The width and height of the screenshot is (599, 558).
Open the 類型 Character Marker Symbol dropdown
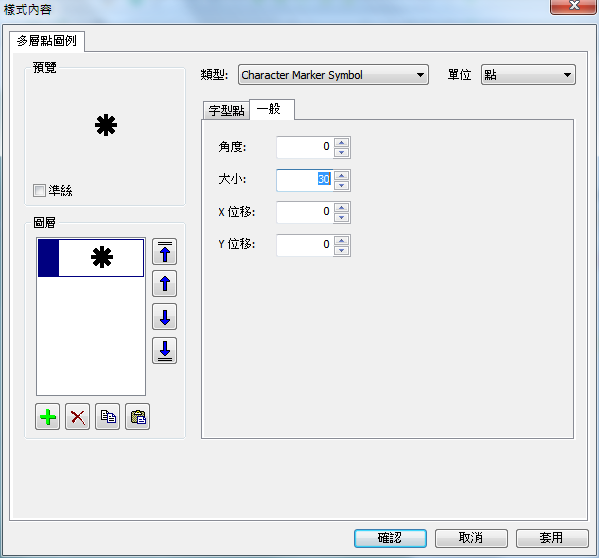(333, 75)
